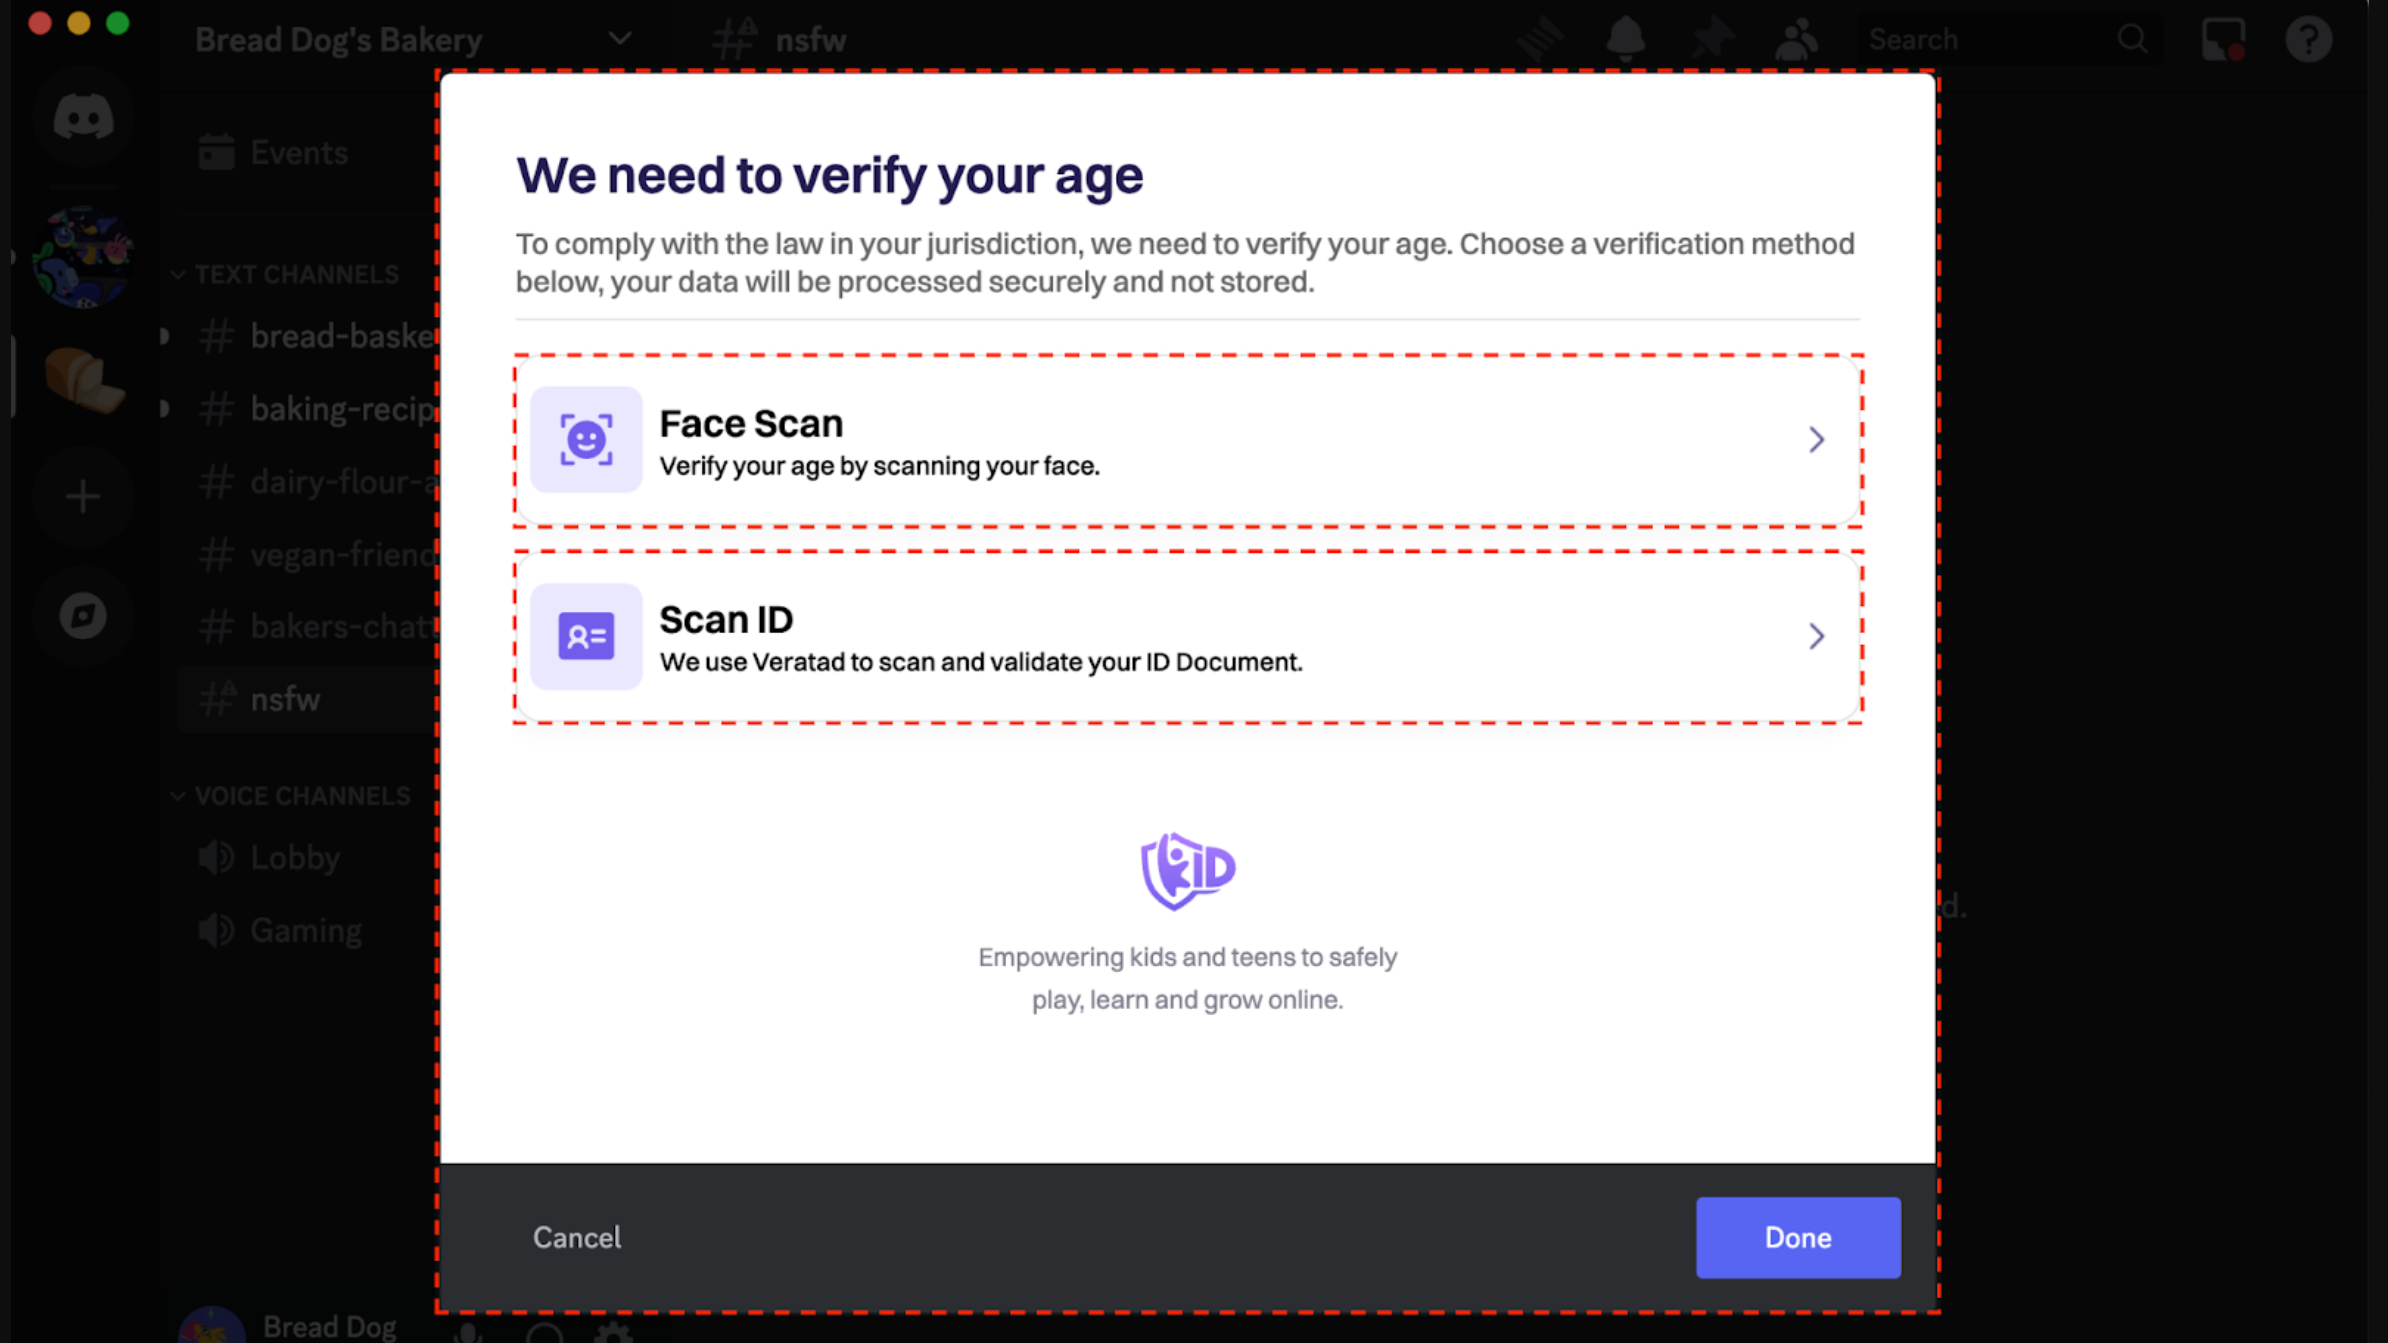Open Discord Home in the server sidebar
The image size is (2388, 1343).
[x=83, y=116]
